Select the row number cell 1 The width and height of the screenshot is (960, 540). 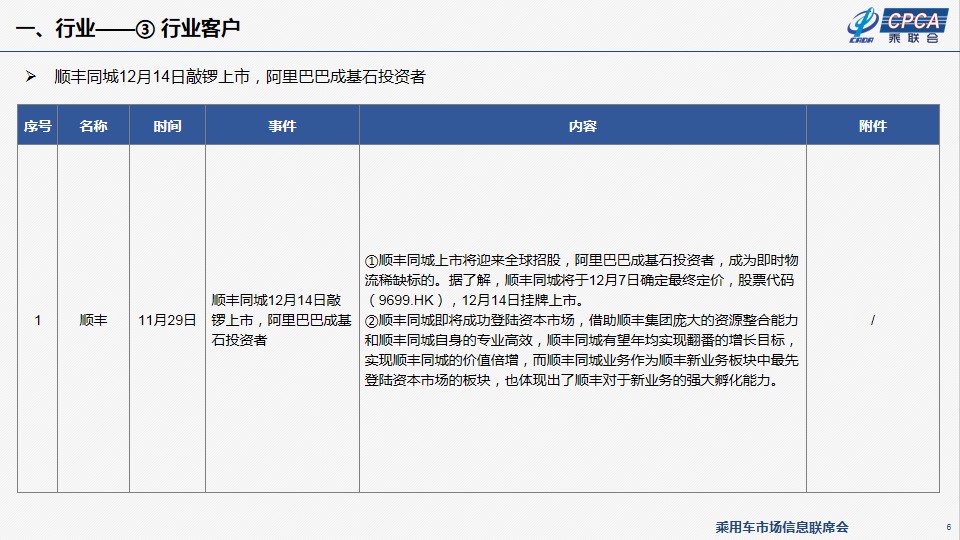(37, 320)
